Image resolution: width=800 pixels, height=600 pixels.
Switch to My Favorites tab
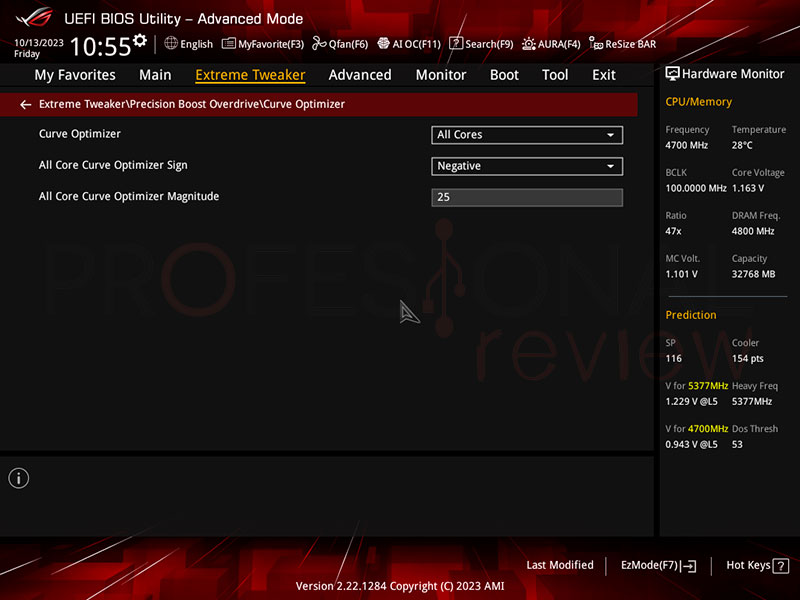point(75,75)
